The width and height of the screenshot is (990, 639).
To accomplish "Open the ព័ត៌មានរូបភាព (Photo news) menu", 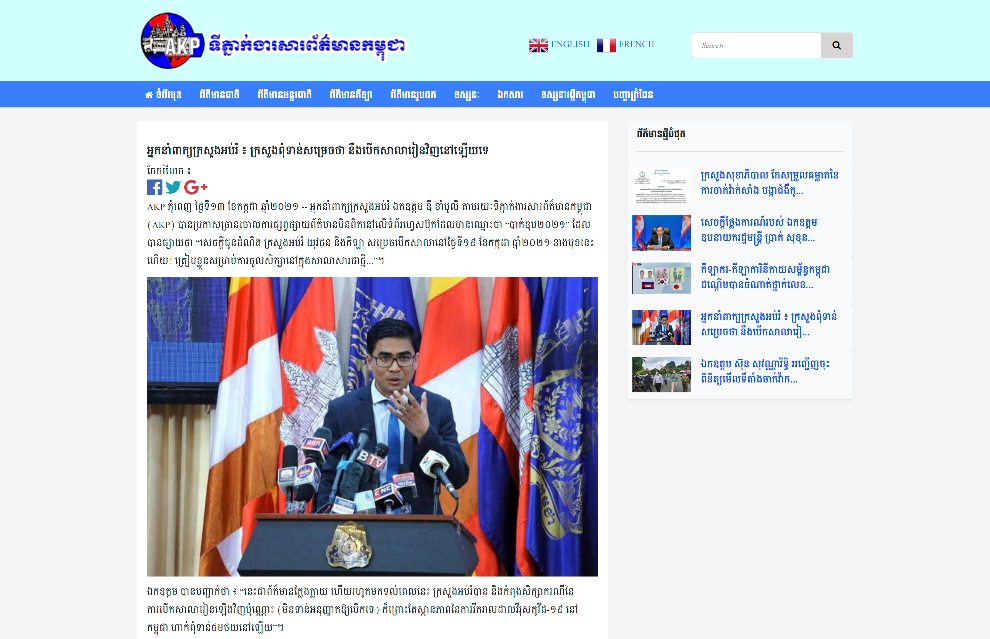I will pos(413,94).
